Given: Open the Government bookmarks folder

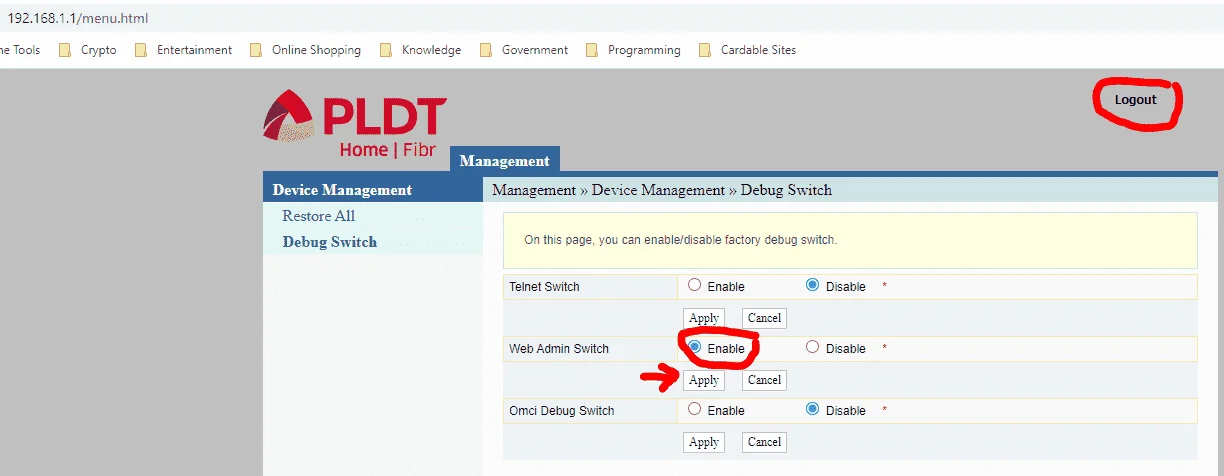Looking at the screenshot, I should (524, 50).
